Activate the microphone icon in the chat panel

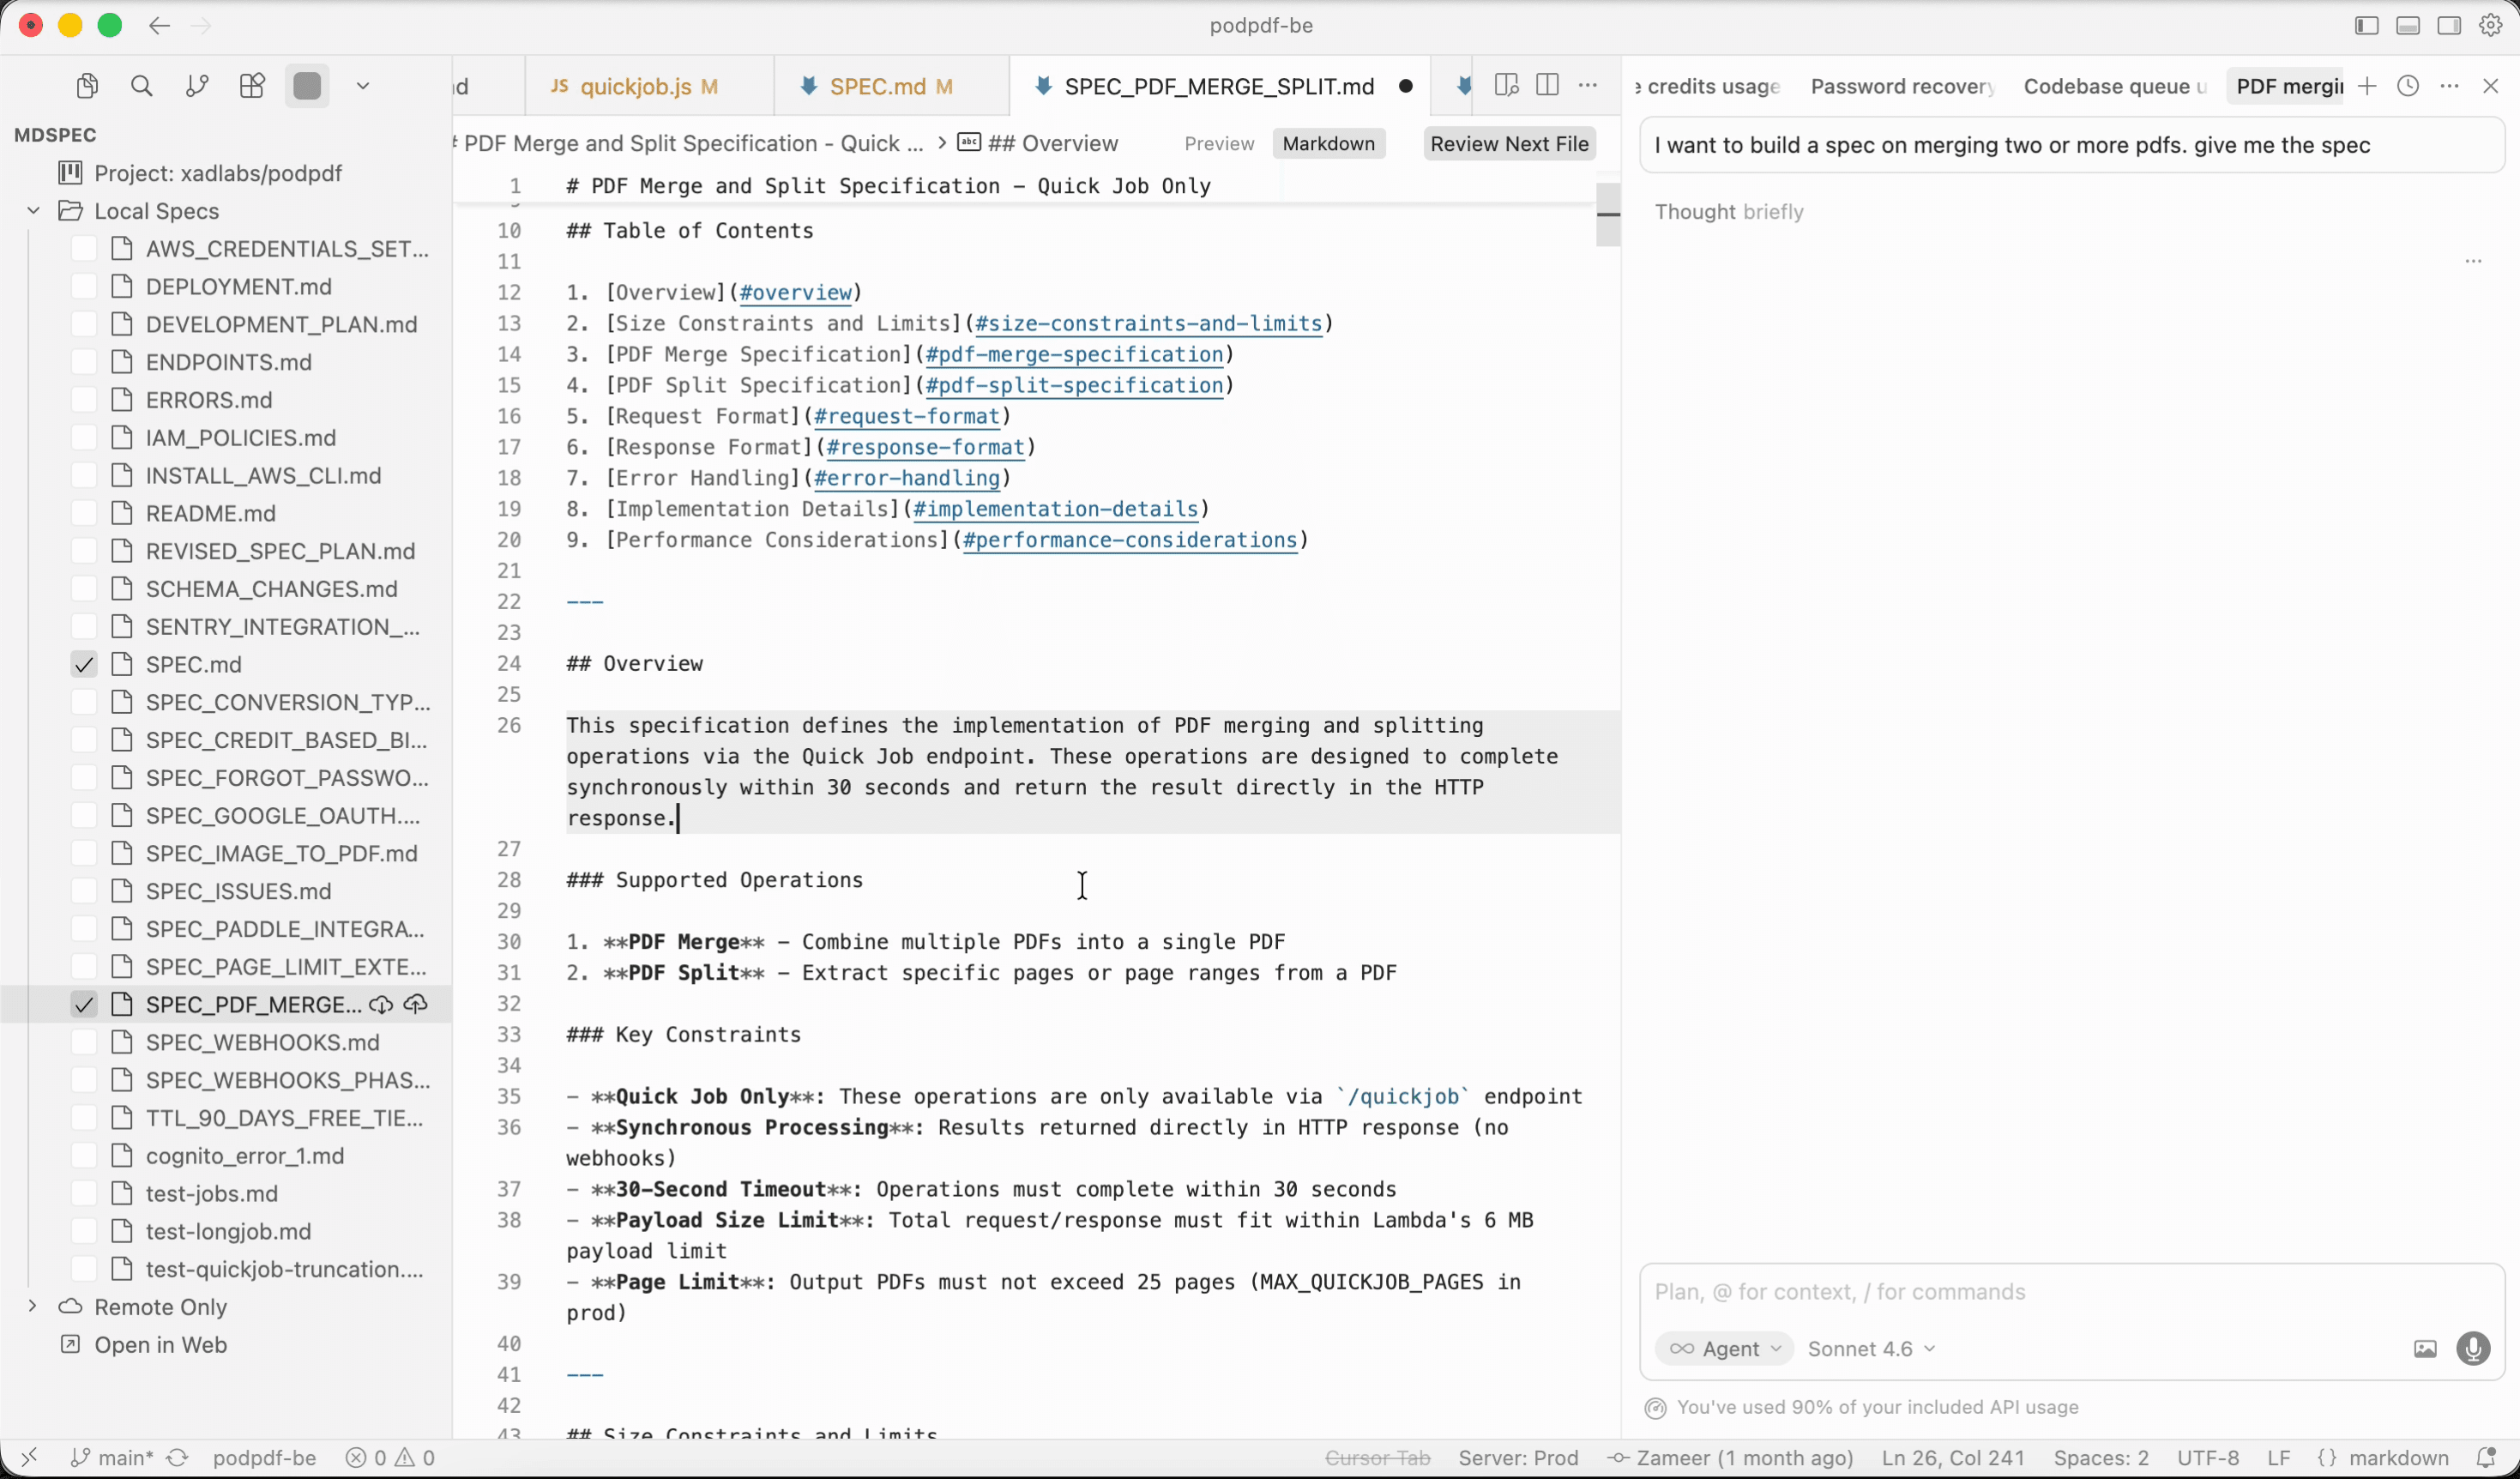click(2474, 1349)
